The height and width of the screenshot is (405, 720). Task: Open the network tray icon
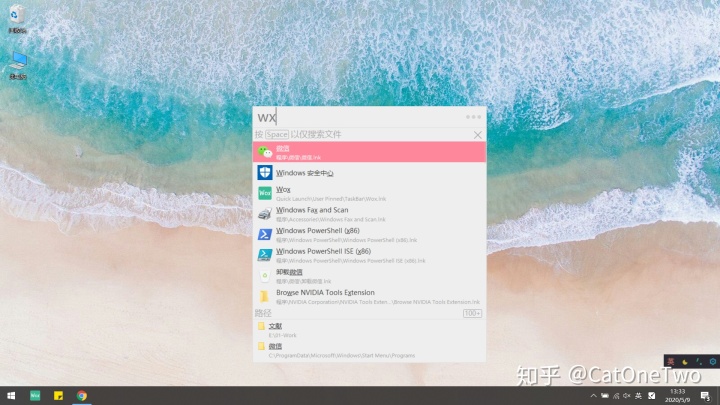616,396
